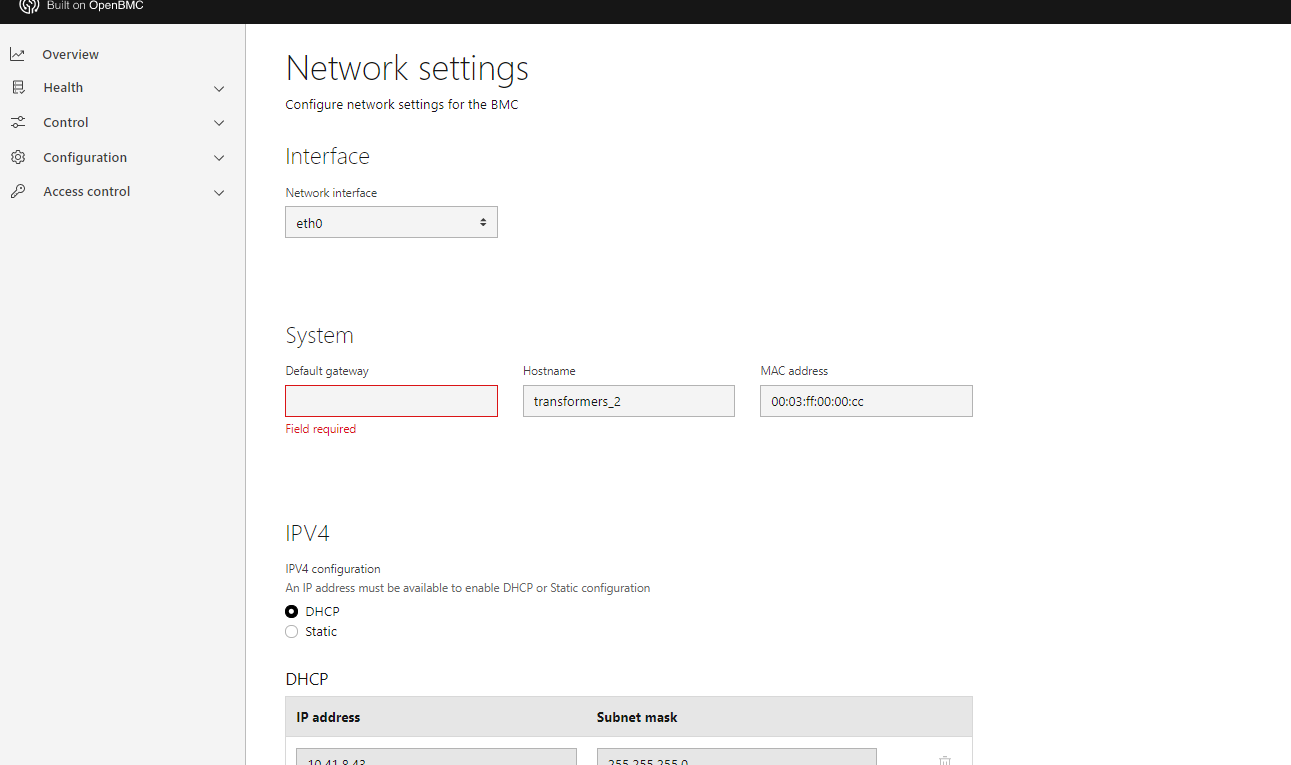The width and height of the screenshot is (1291, 765).
Task: Click the Health checklist icon in sidebar
Action: [x=17, y=87]
